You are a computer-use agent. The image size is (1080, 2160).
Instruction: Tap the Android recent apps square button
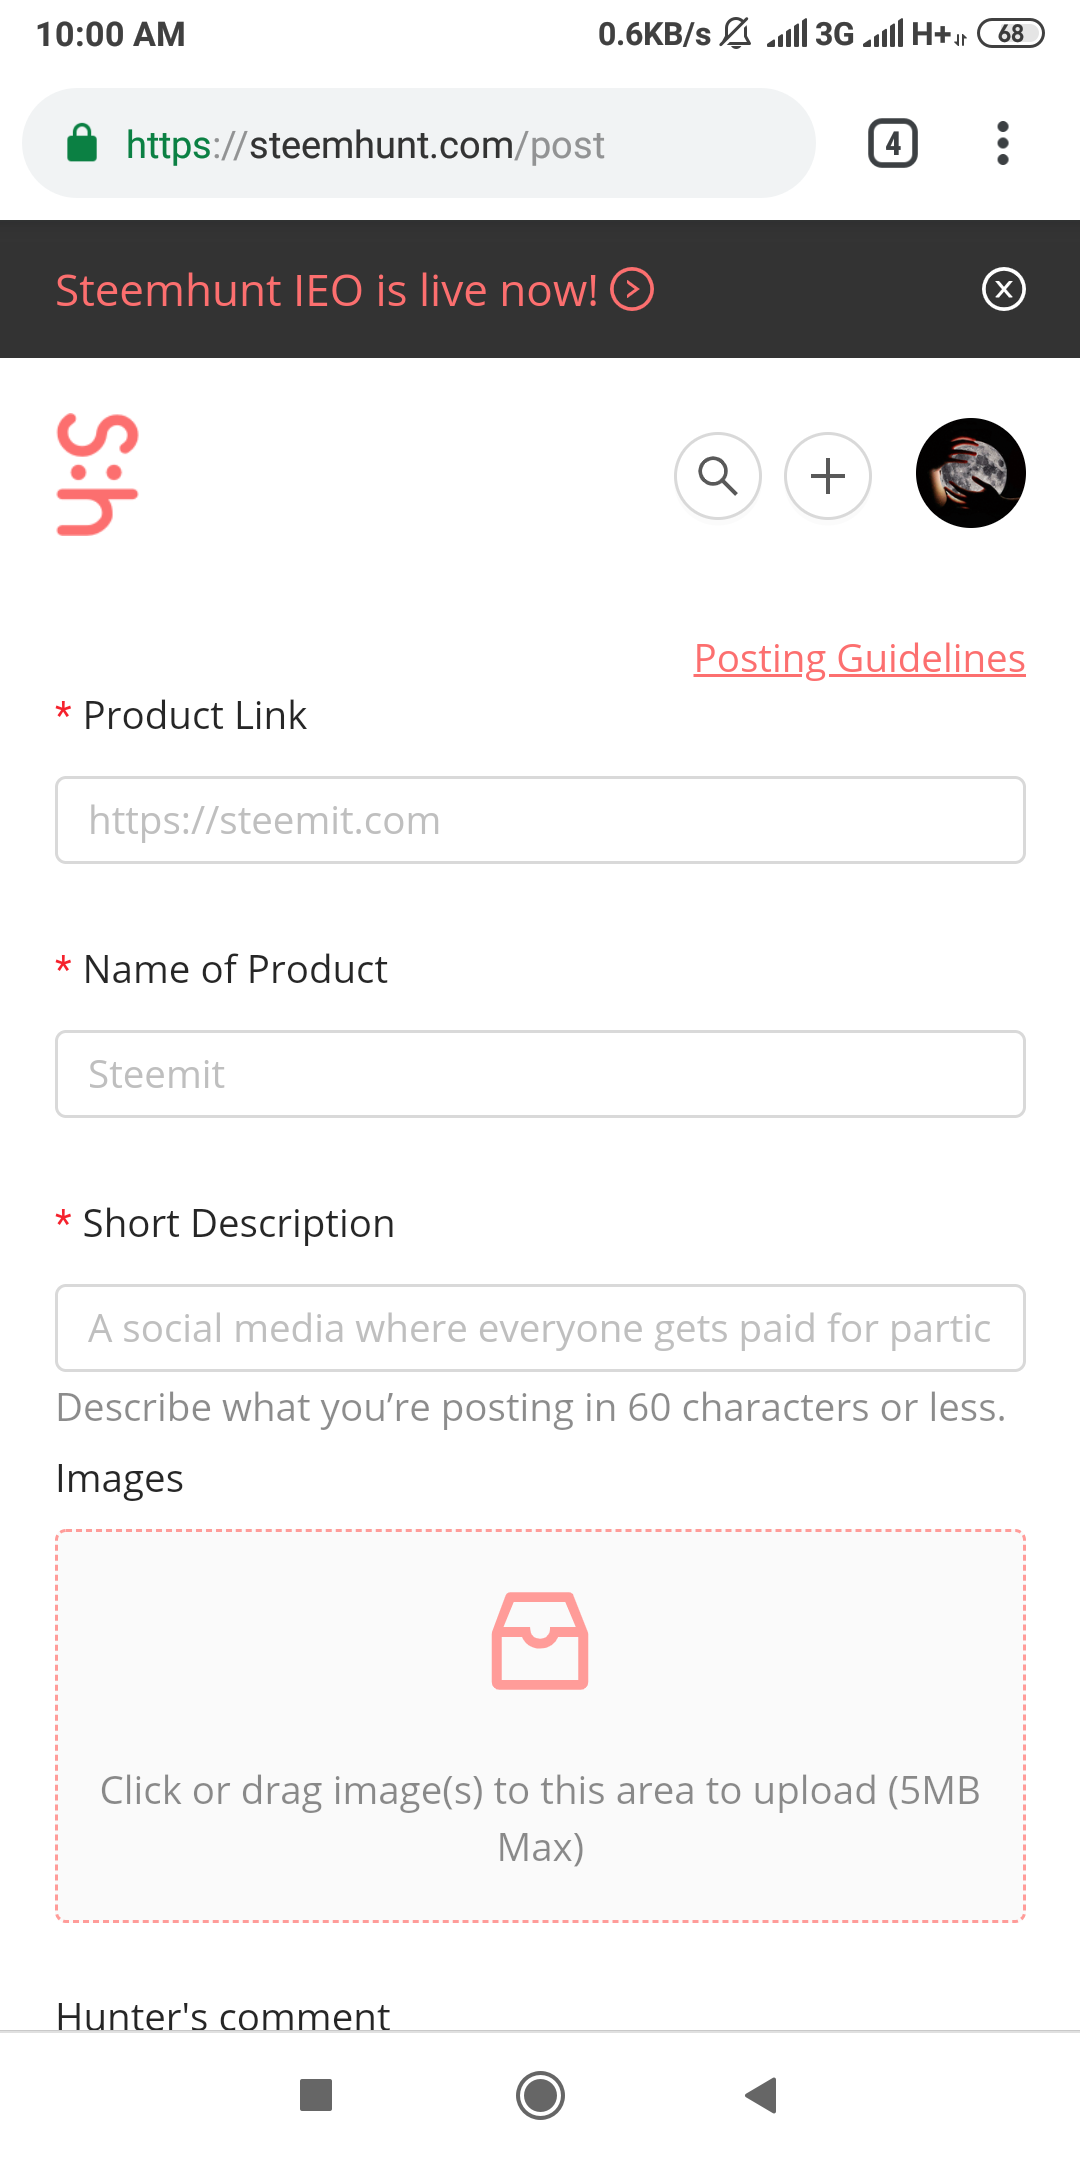tap(316, 2095)
